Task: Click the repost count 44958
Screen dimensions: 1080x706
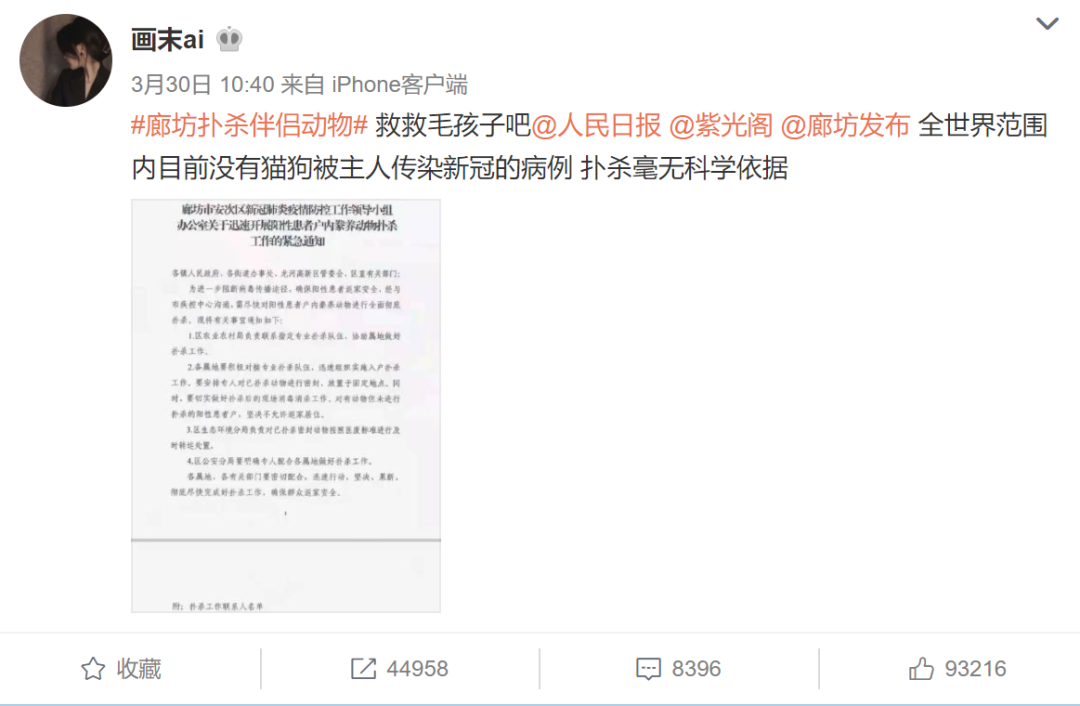Action: pos(417,669)
